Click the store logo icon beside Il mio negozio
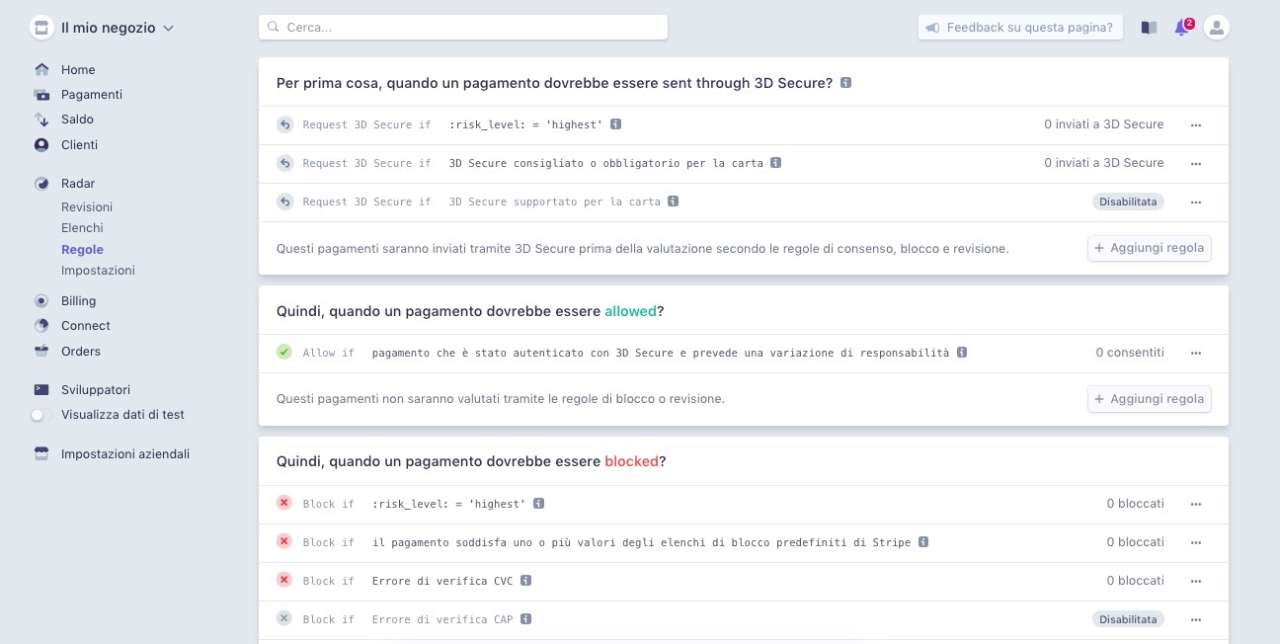The image size is (1280, 644). pyautogui.click(x=41, y=28)
